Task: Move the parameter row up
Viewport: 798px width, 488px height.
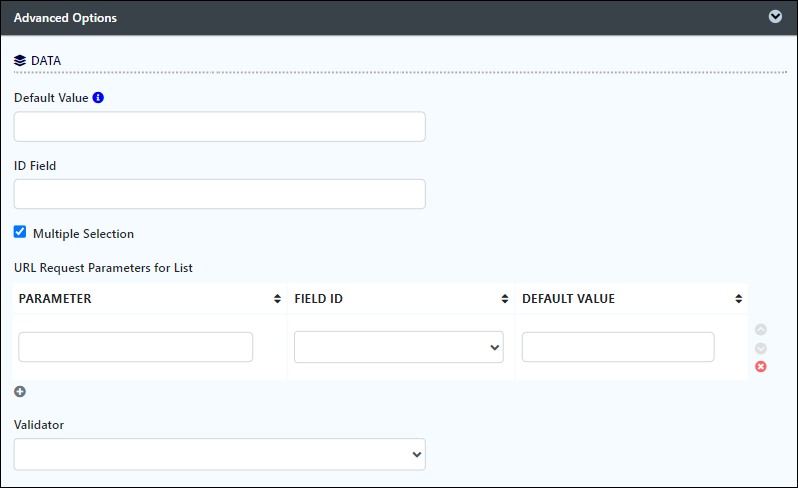Action: (761, 329)
